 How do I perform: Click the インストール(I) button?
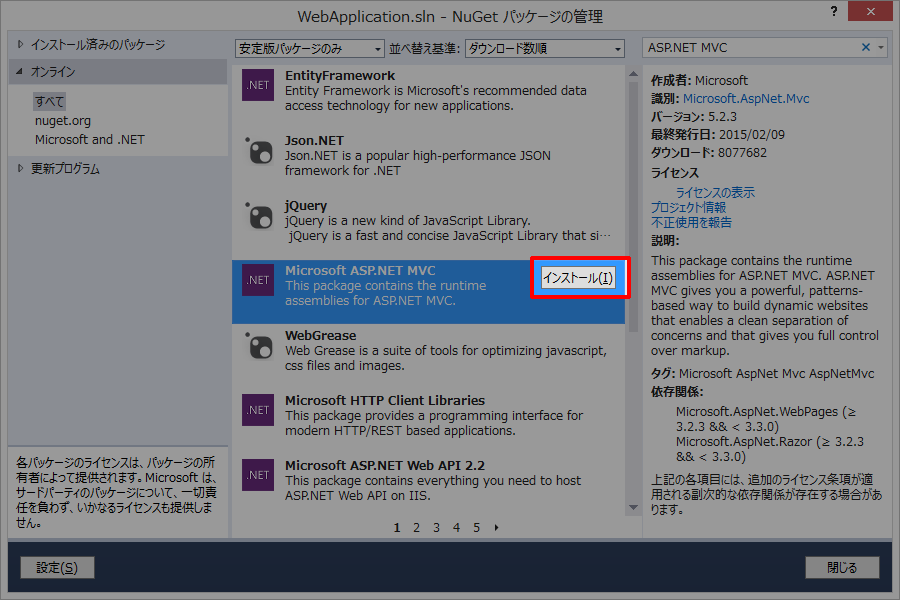(x=579, y=278)
